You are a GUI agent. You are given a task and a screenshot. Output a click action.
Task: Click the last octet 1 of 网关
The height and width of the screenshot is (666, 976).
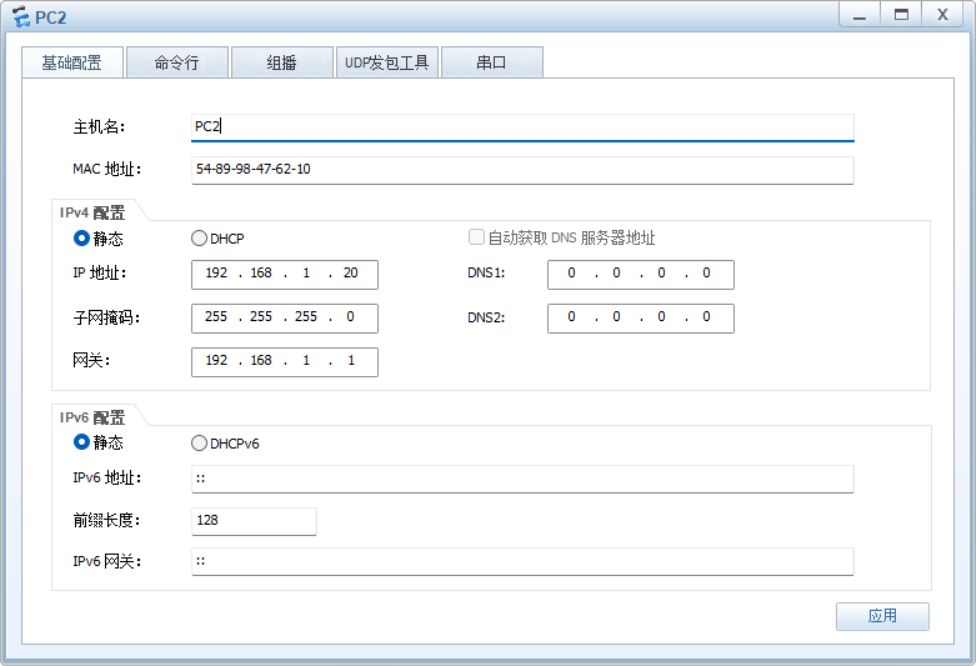point(351,360)
